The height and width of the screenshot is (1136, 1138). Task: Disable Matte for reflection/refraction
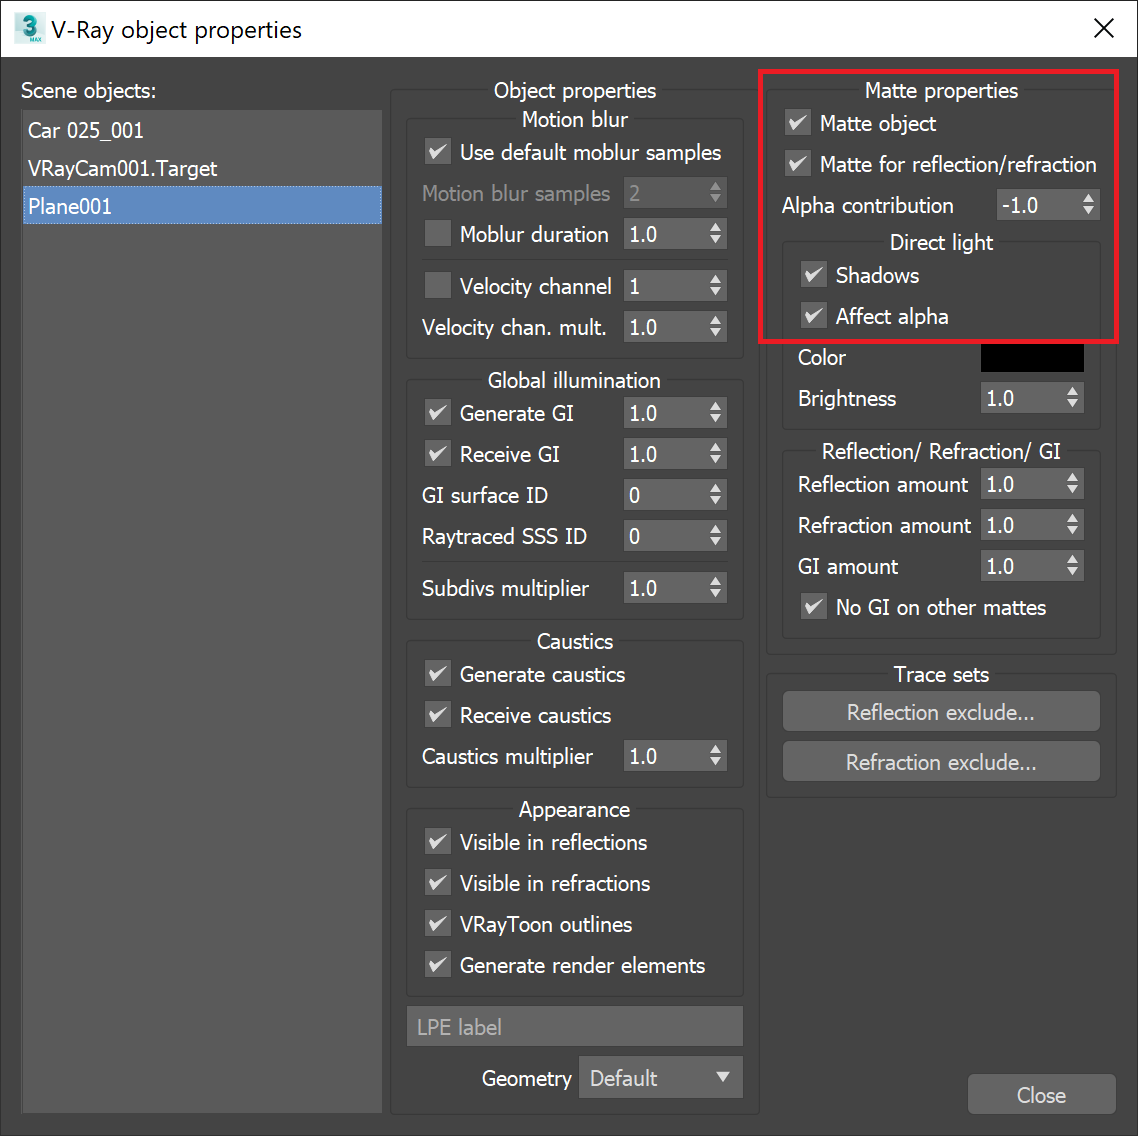click(x=797, y=165)
